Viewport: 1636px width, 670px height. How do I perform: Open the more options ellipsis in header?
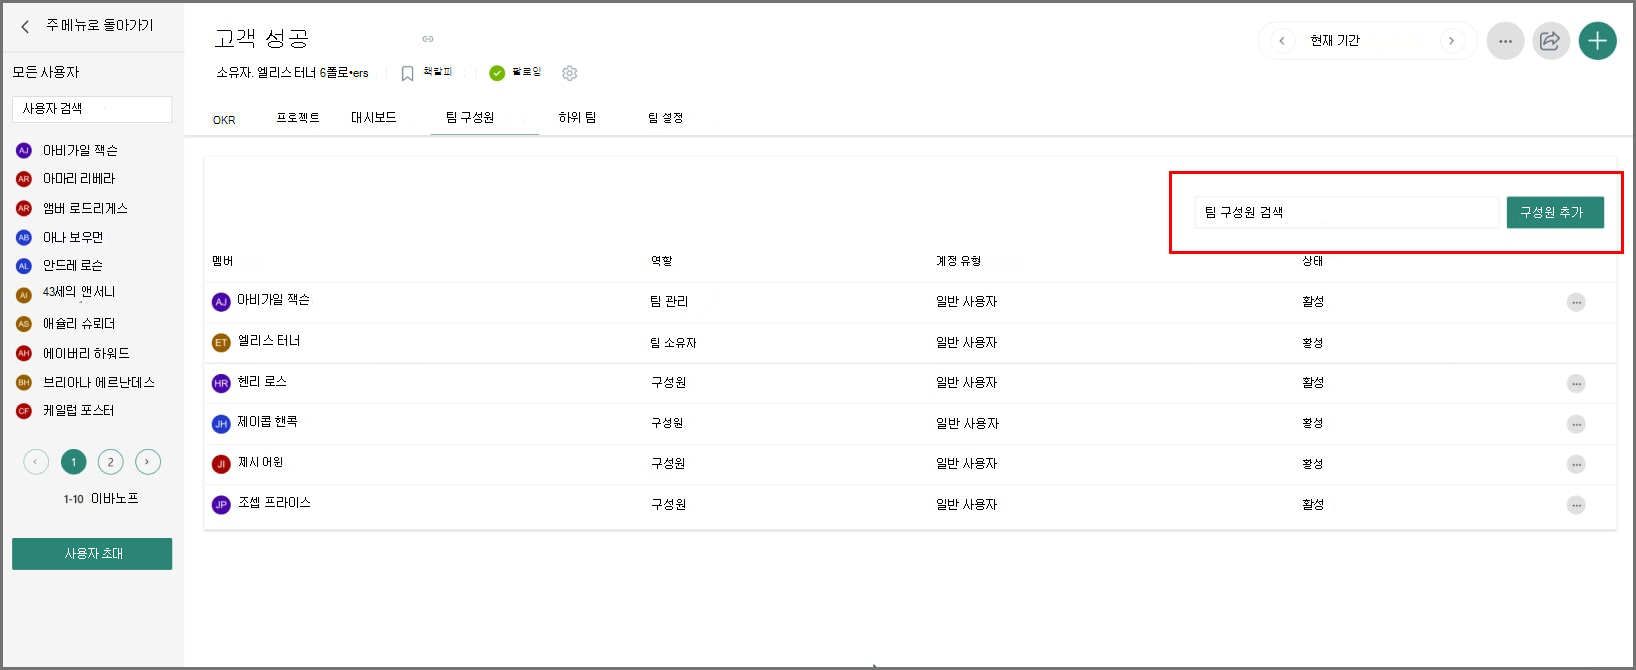[1505, 41]
